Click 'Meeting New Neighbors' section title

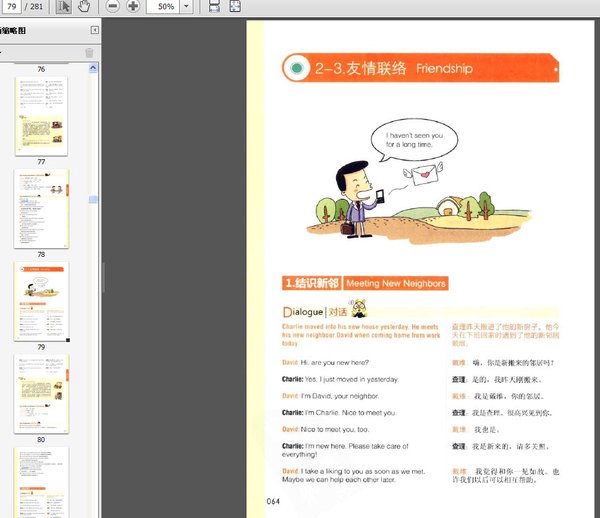(x=396, y=283)
